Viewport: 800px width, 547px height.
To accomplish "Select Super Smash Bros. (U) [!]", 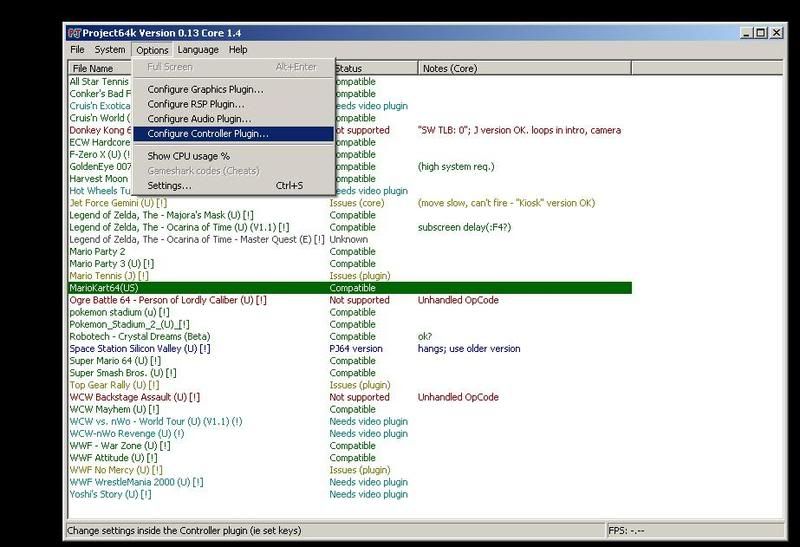I will (123, 373).
